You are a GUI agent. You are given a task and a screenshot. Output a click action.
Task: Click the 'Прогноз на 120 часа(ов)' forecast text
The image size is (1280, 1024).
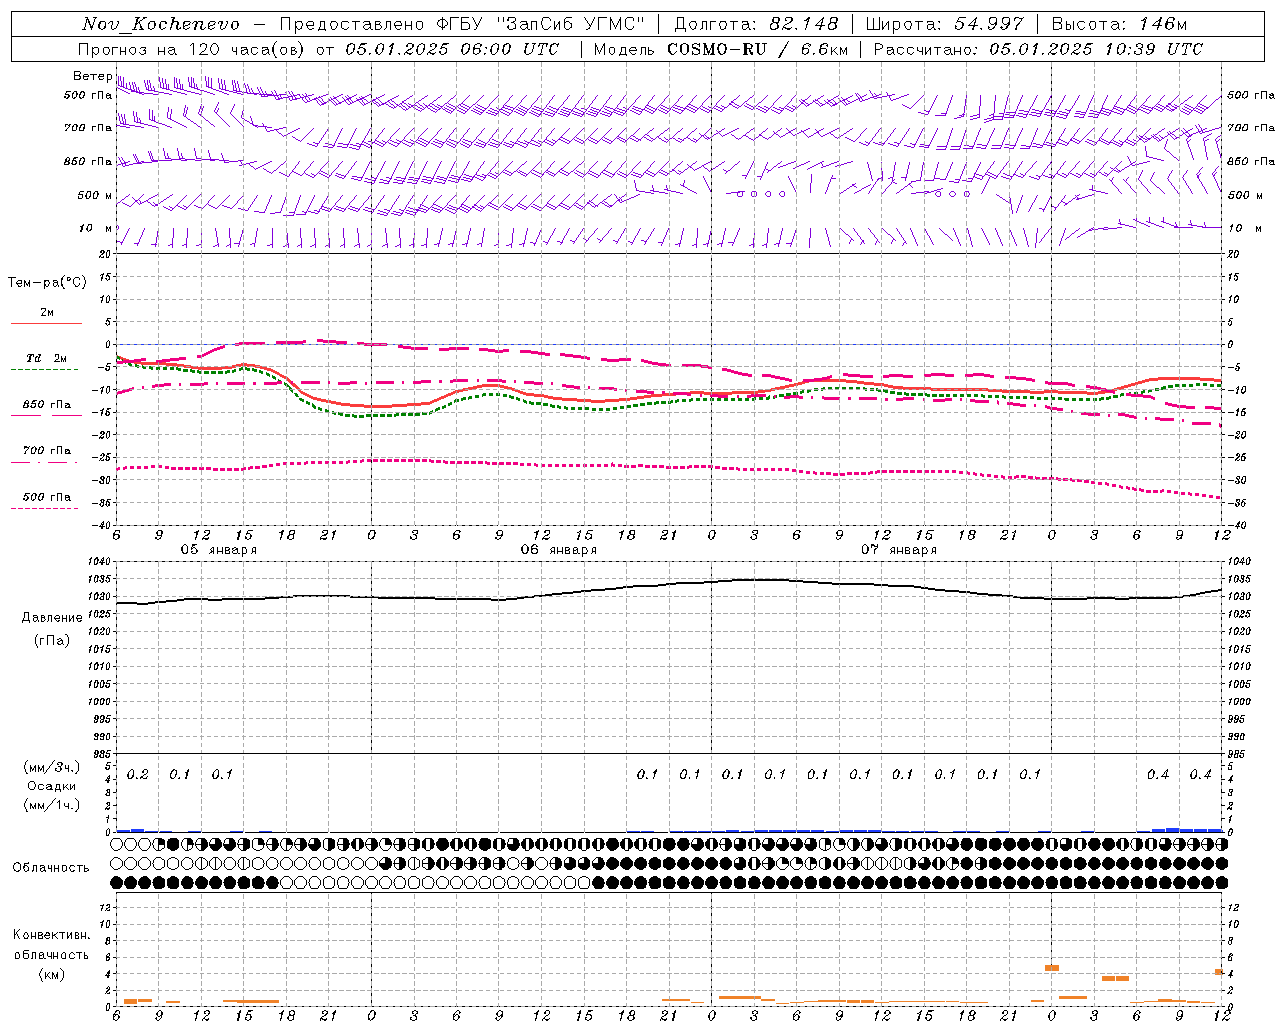click(x=192, y=49)
